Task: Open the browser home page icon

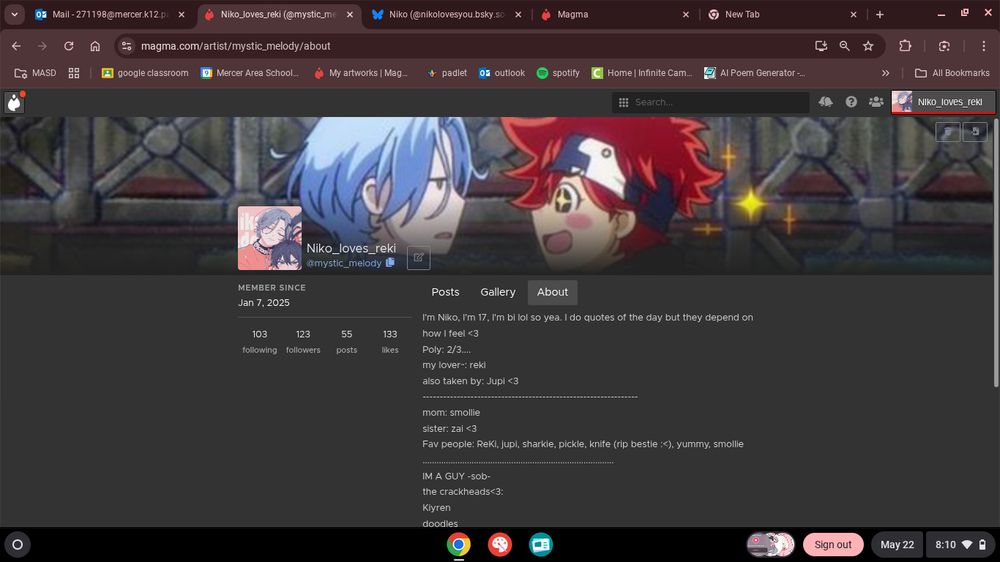Action: (x=95, y=46)
